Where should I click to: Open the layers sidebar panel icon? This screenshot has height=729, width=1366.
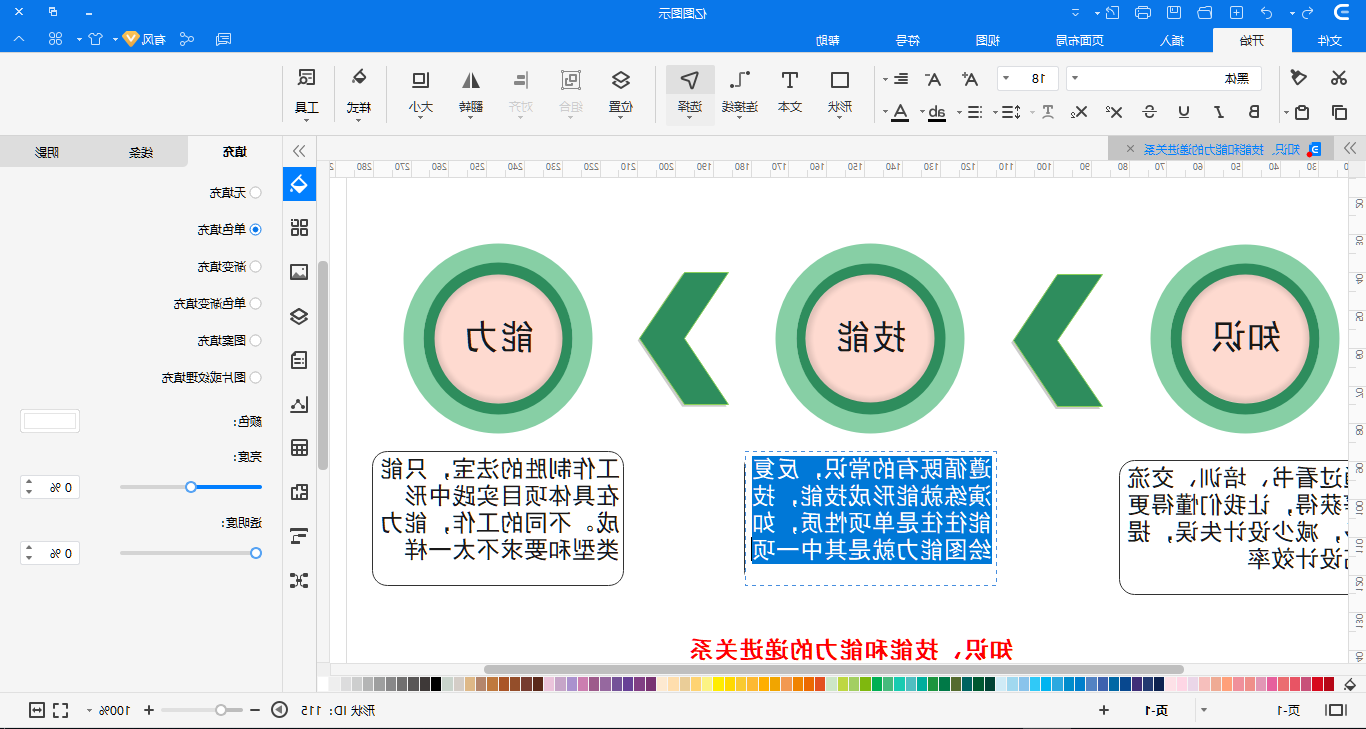pos(299,316)
